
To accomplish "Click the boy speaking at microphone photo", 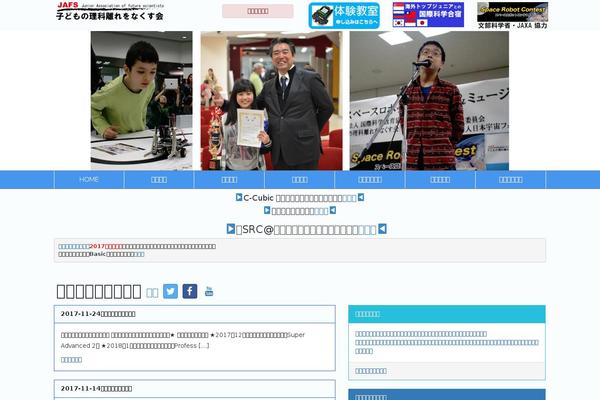I will point(429,100).
